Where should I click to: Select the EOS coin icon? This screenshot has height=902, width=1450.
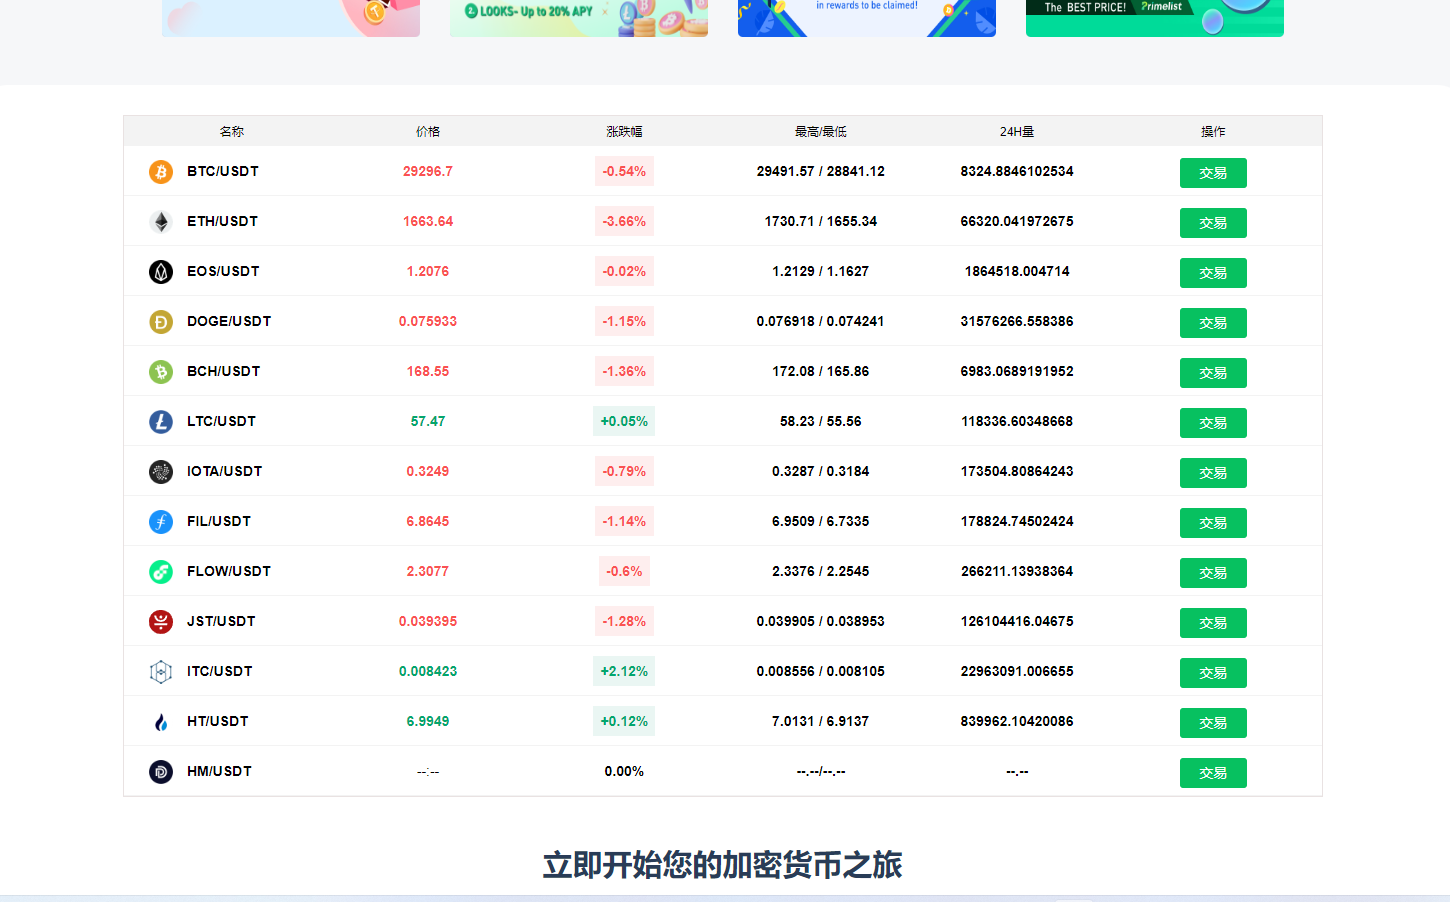coord(161,272)
